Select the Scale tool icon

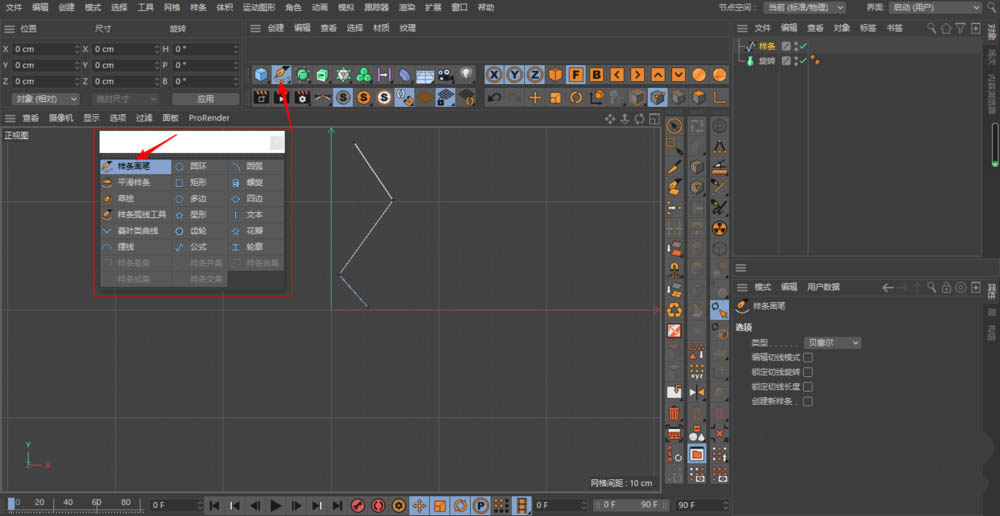[x=555, y=98]
